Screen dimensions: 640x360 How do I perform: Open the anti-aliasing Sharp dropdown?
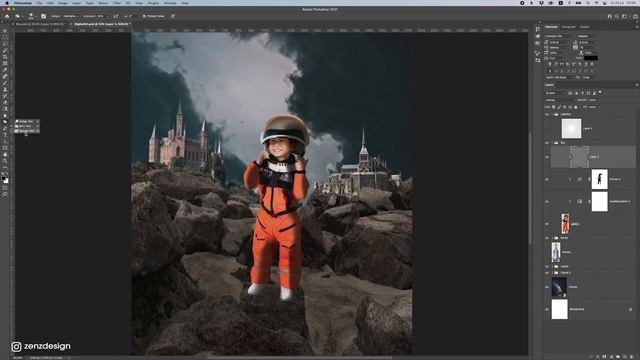coord(589,77)
